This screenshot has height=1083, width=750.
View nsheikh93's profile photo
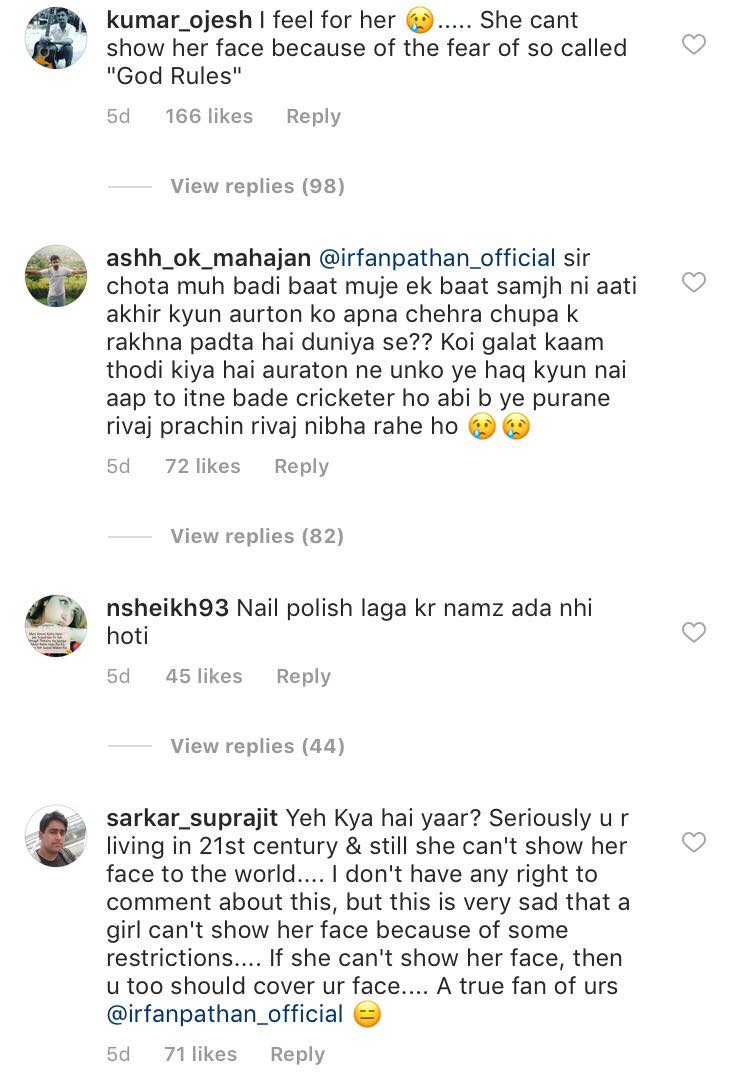point(56,625)
